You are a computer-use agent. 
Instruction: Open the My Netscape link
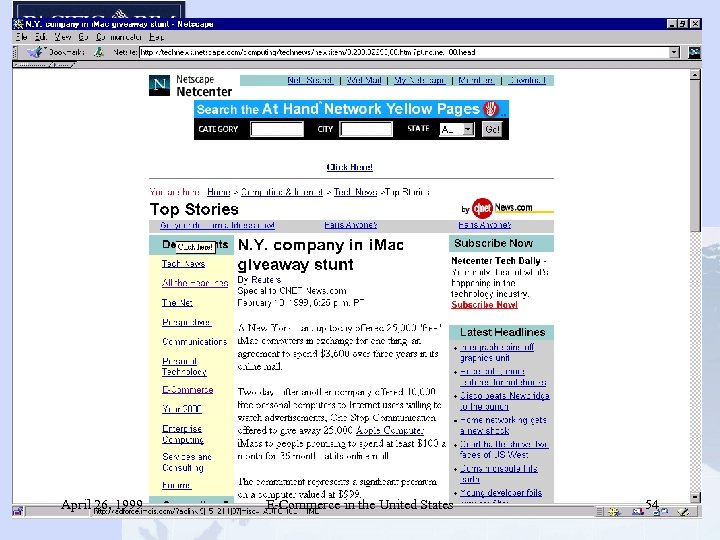click(419, 80)
